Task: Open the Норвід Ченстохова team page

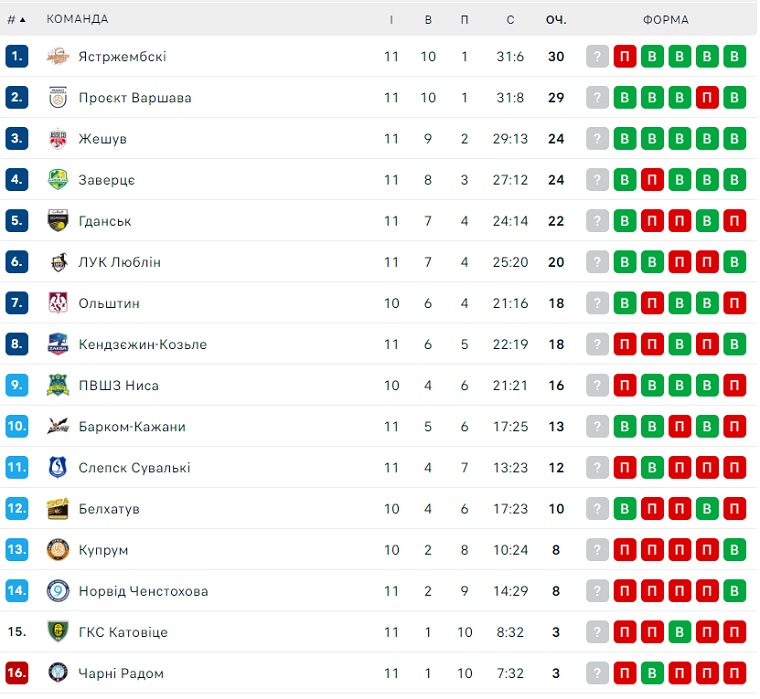Action: (x=143, y=591)
